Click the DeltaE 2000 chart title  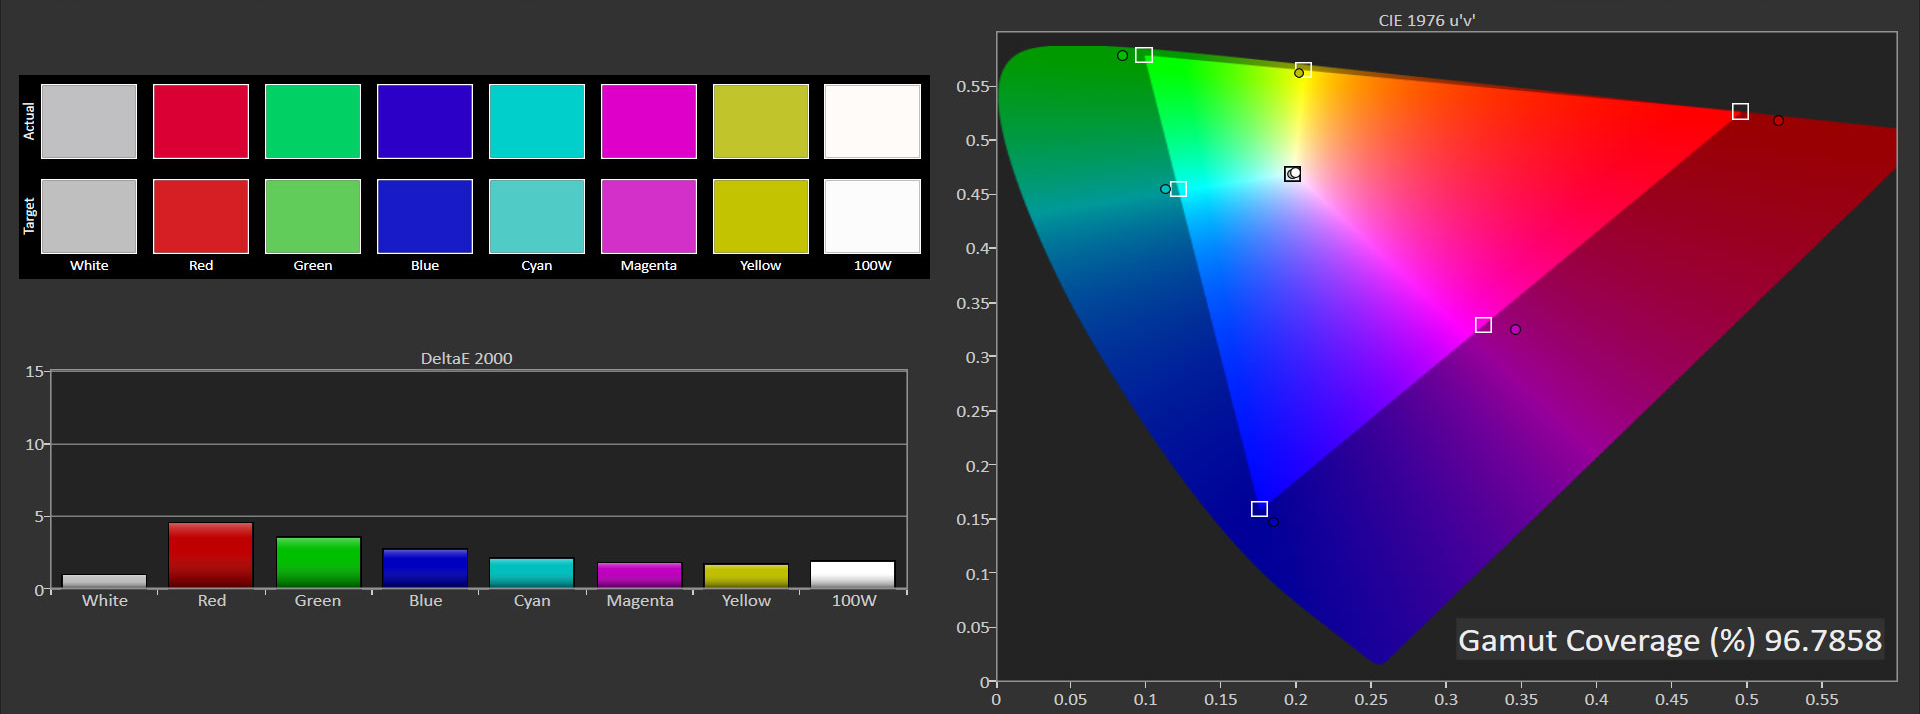(466, 358)
